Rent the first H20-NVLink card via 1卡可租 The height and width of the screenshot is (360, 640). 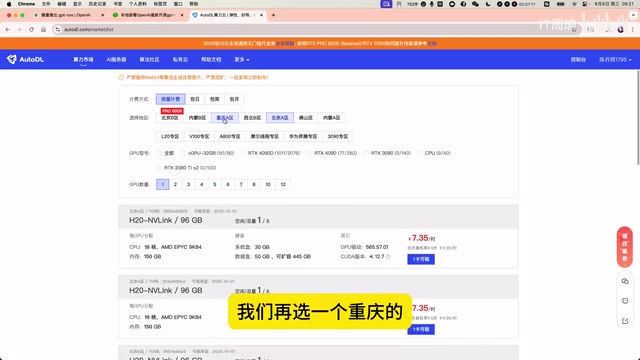pos(421,259)
